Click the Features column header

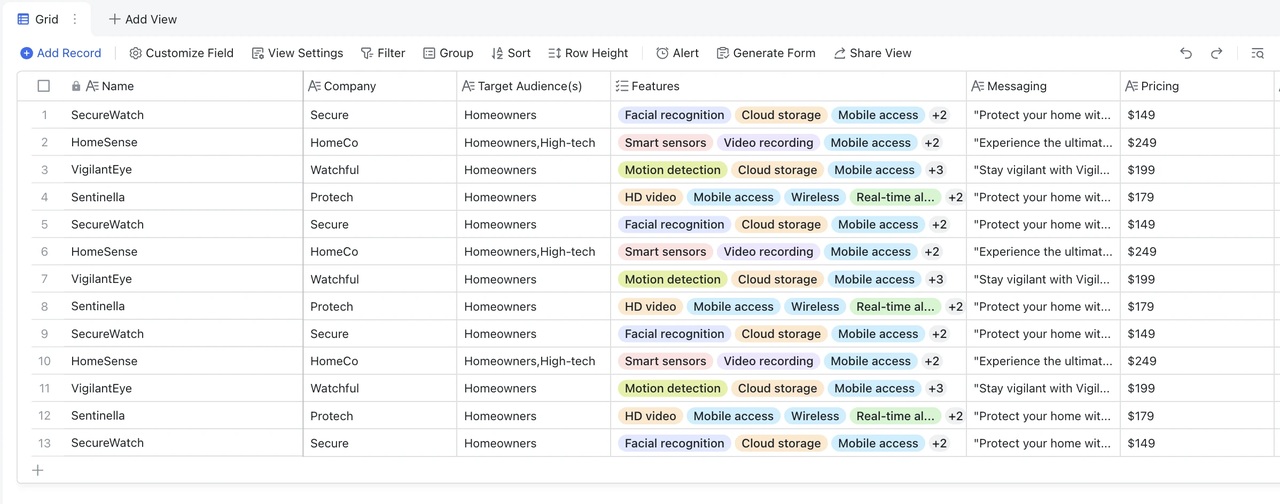click(x=655, y=86)
